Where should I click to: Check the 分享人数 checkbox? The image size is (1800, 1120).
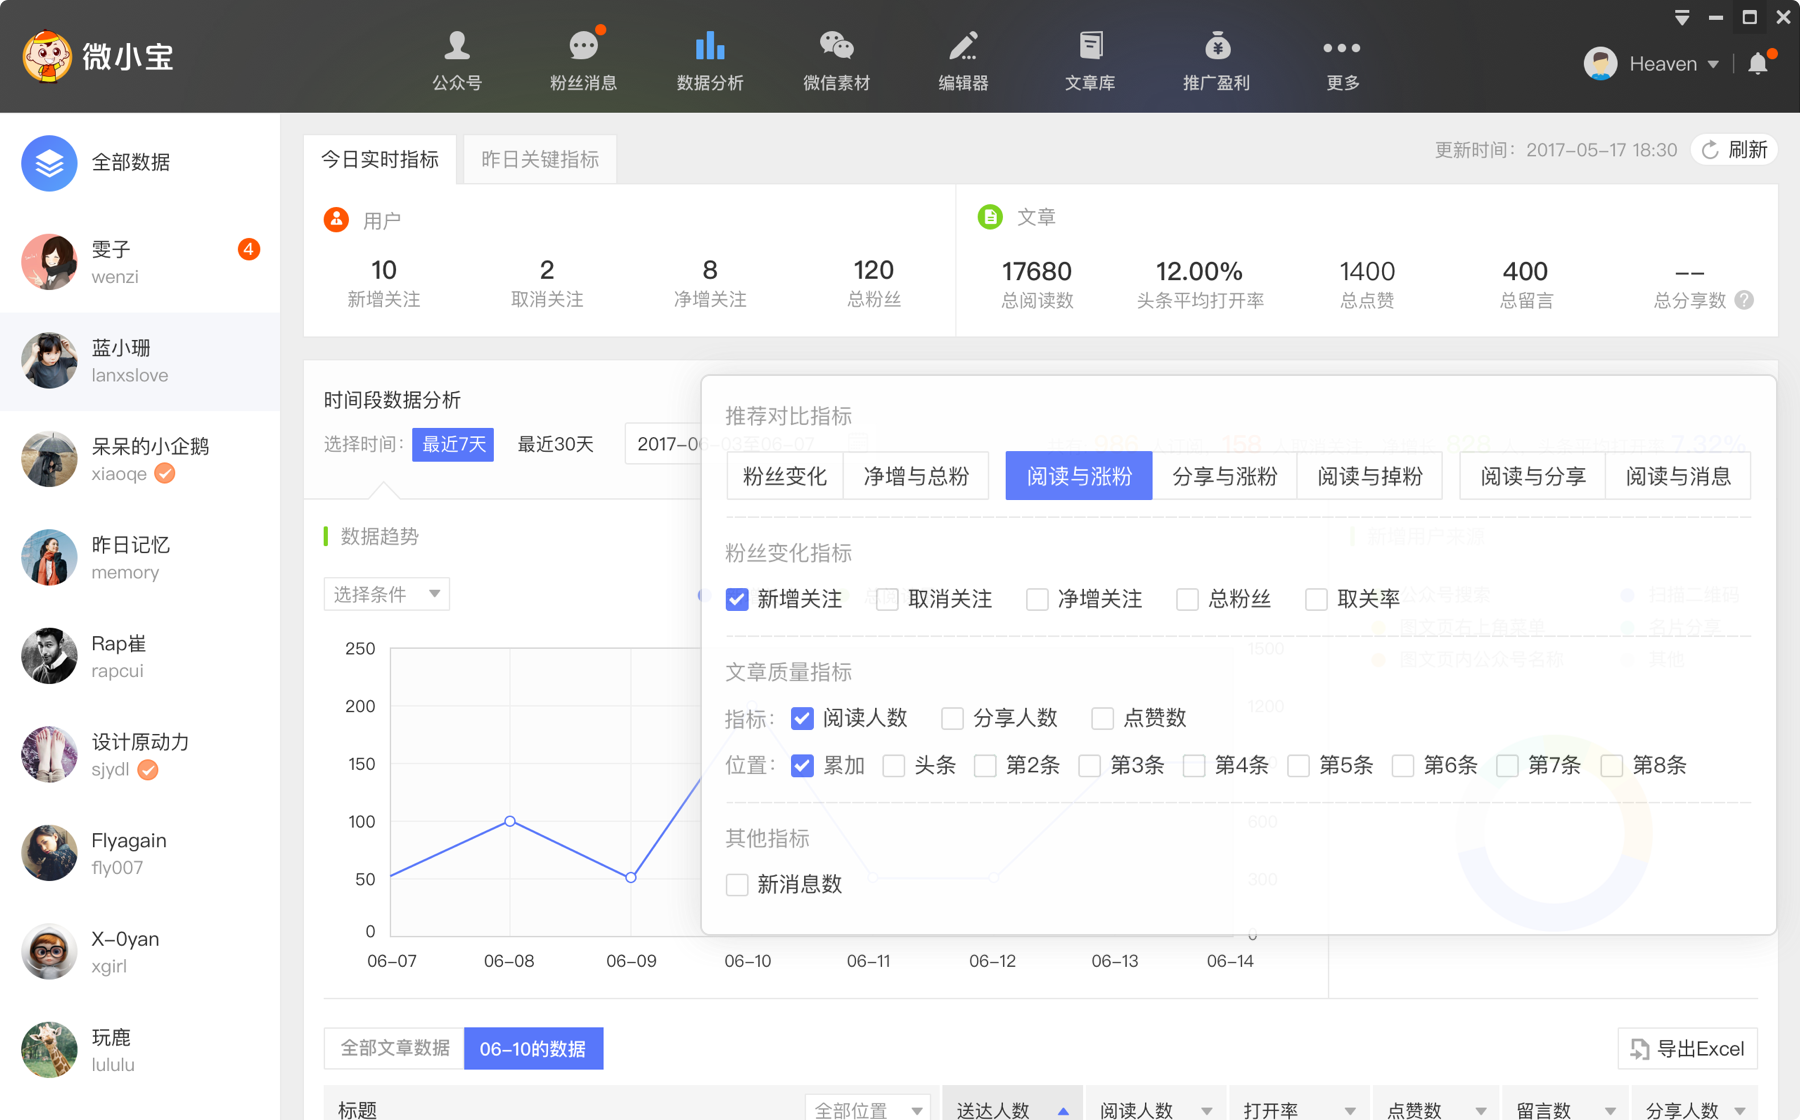952,718
